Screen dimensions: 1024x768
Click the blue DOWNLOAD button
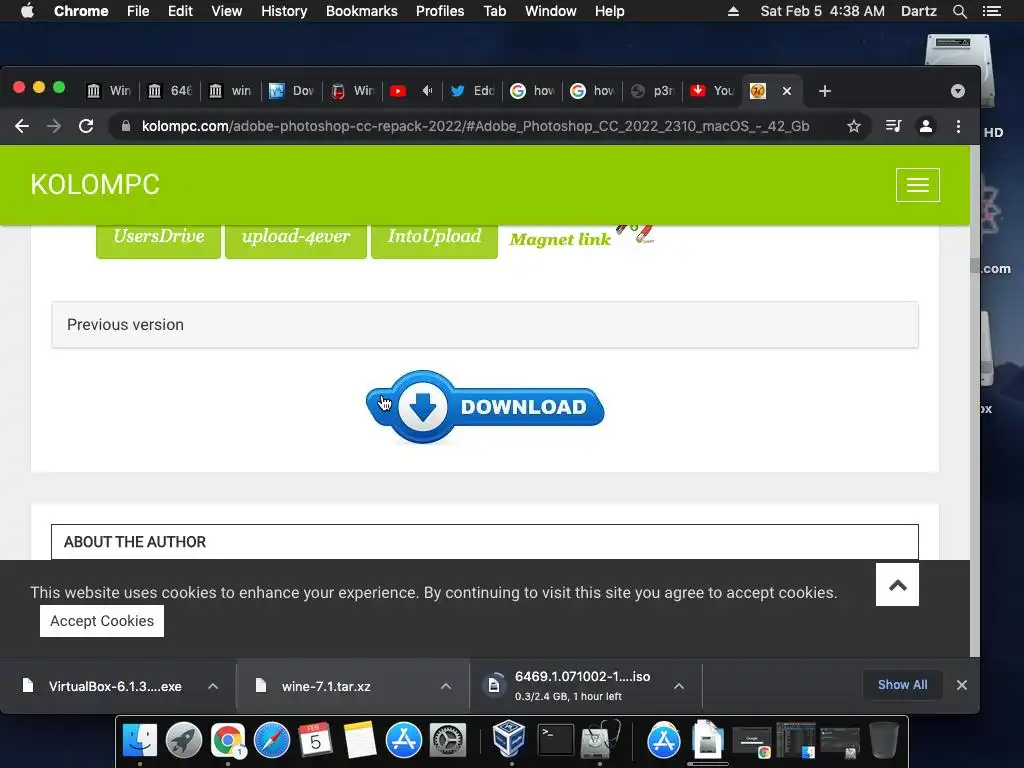click(485, 407)
